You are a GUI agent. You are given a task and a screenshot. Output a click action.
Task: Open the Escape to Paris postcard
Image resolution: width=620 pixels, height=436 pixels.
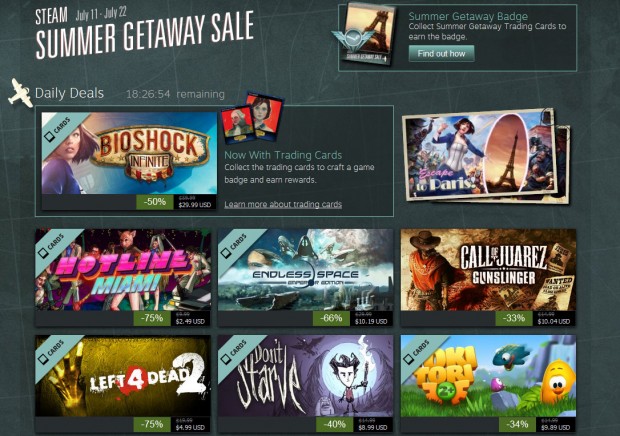pyautogui.click(x=486, y=156)
